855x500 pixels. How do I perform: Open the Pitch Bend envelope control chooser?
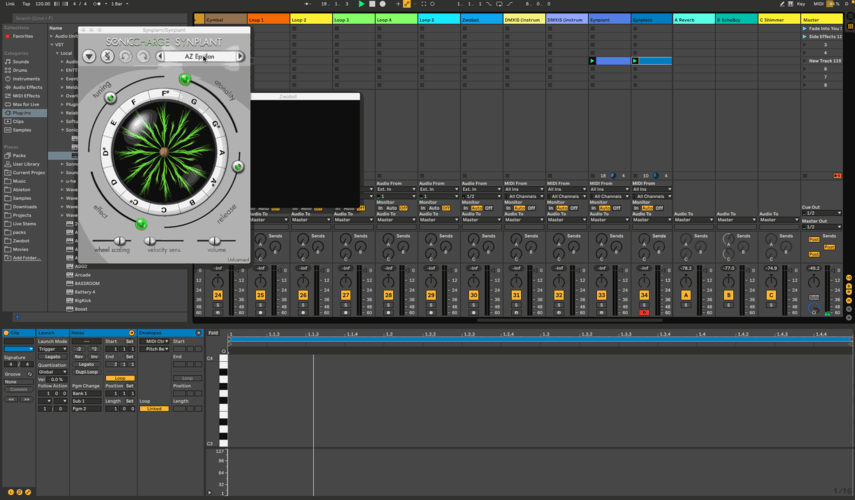tap(154, 349)
